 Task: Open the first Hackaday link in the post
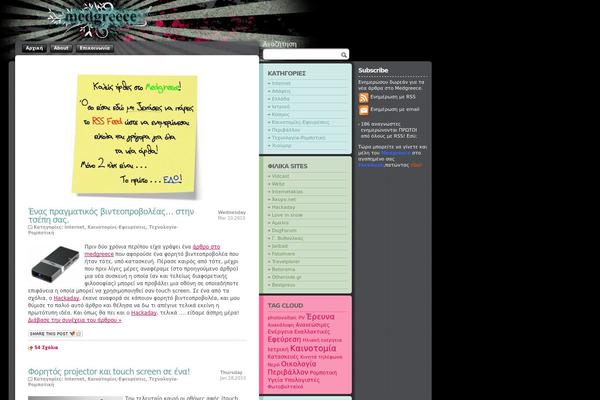(x=66, y=298)
